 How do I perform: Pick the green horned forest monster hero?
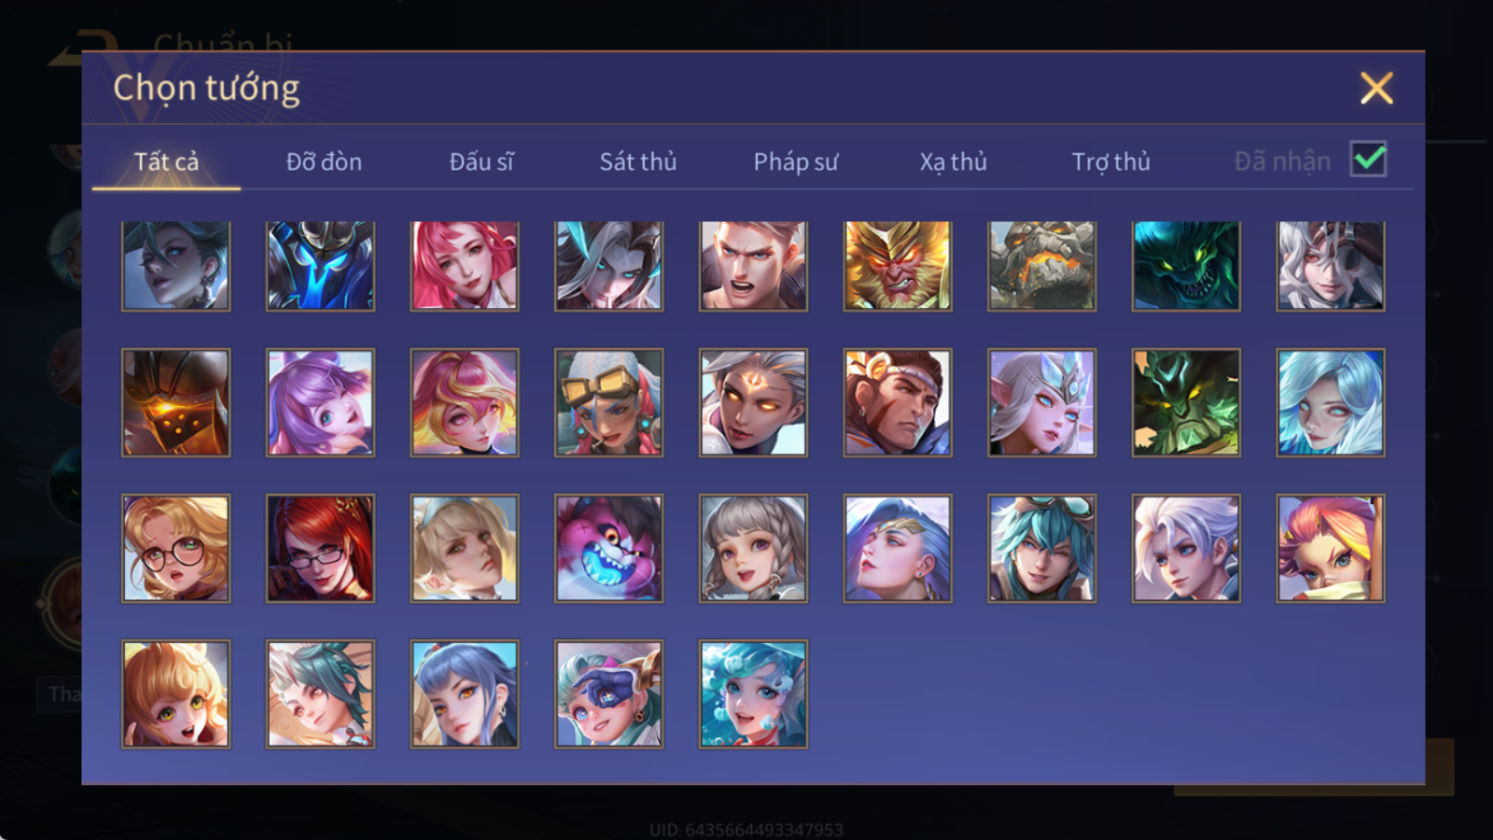coord(1185,402)
